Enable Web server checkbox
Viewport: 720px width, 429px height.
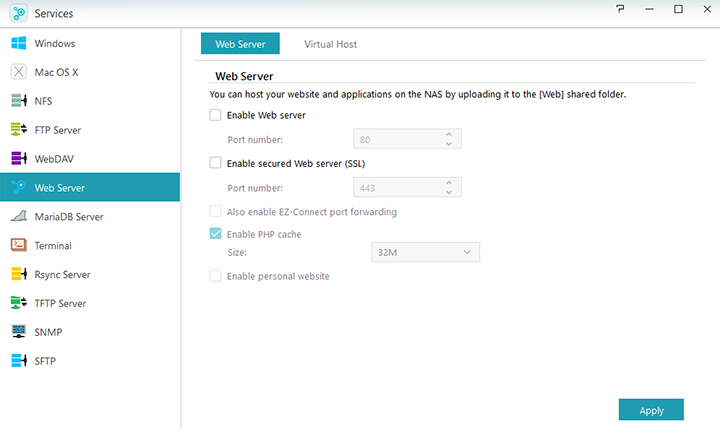[215, 115]
